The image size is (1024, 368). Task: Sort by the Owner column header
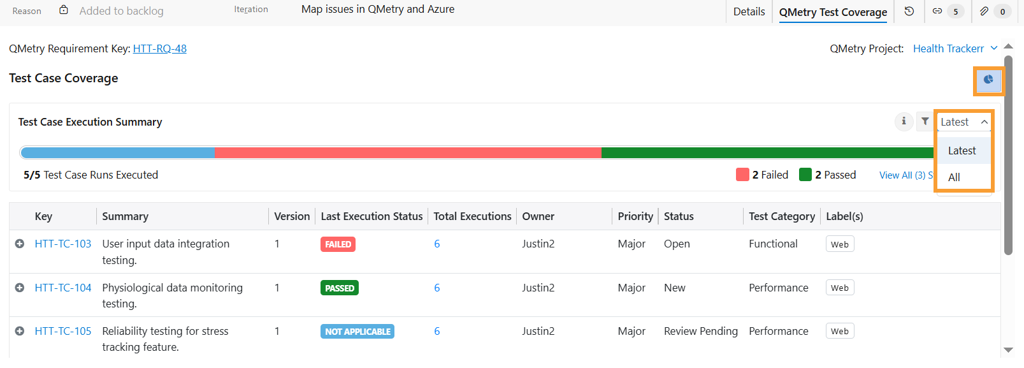pos(538,216)
